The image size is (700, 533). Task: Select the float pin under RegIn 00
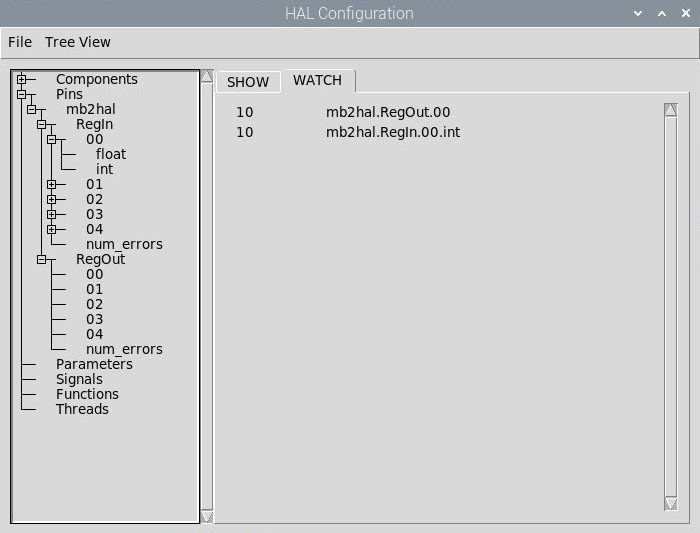[111, 155]
